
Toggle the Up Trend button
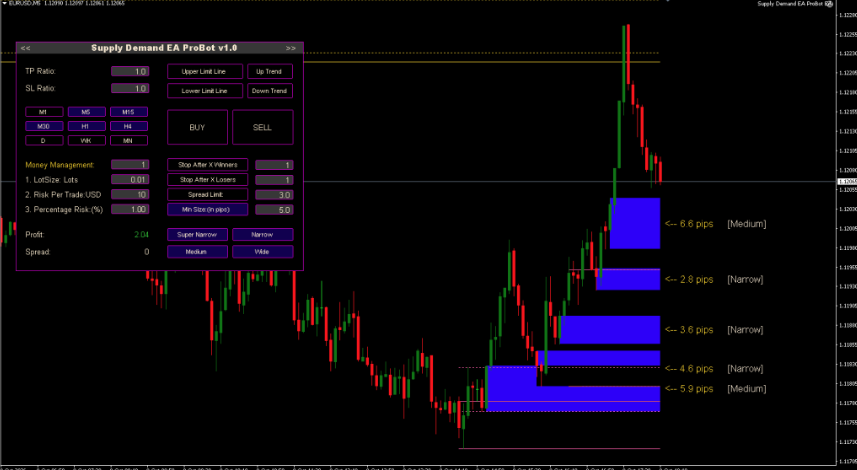270,72
